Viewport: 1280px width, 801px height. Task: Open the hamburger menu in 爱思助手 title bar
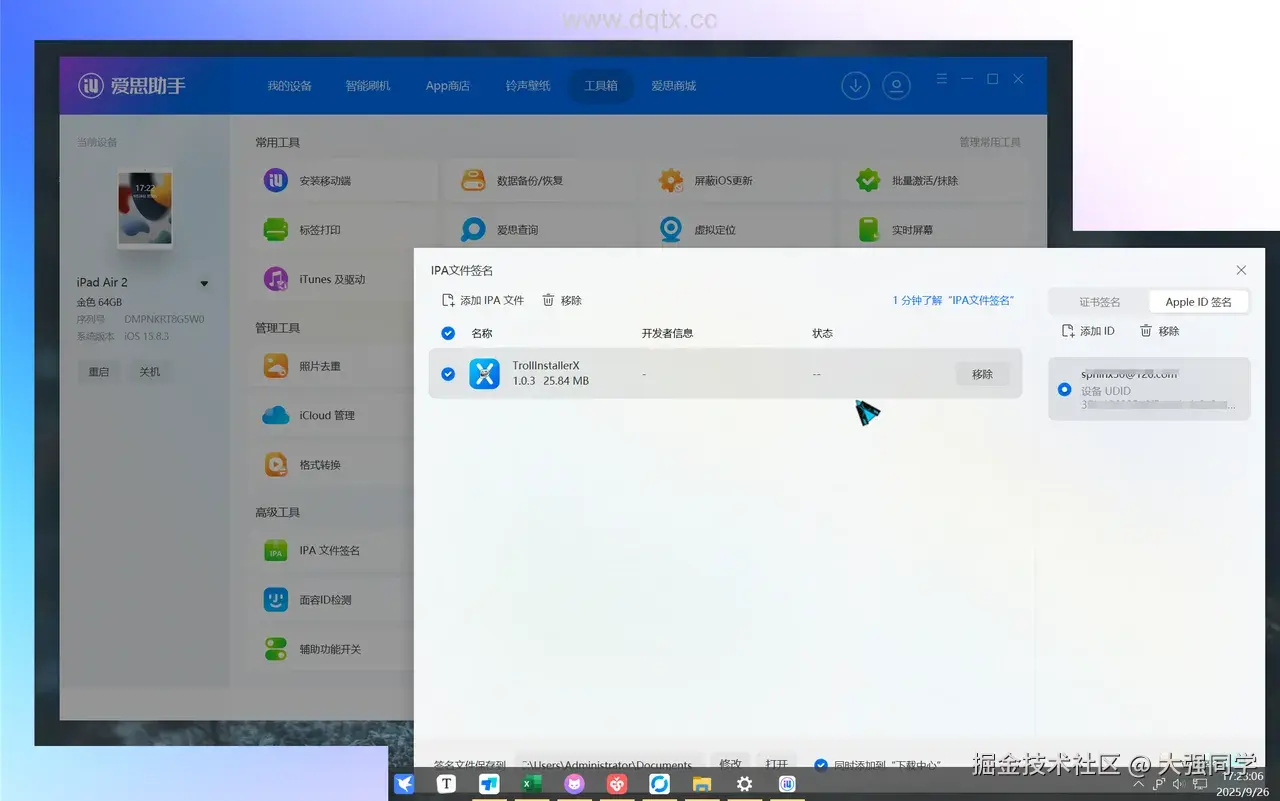pyautogui.click(x=942, y=79)
